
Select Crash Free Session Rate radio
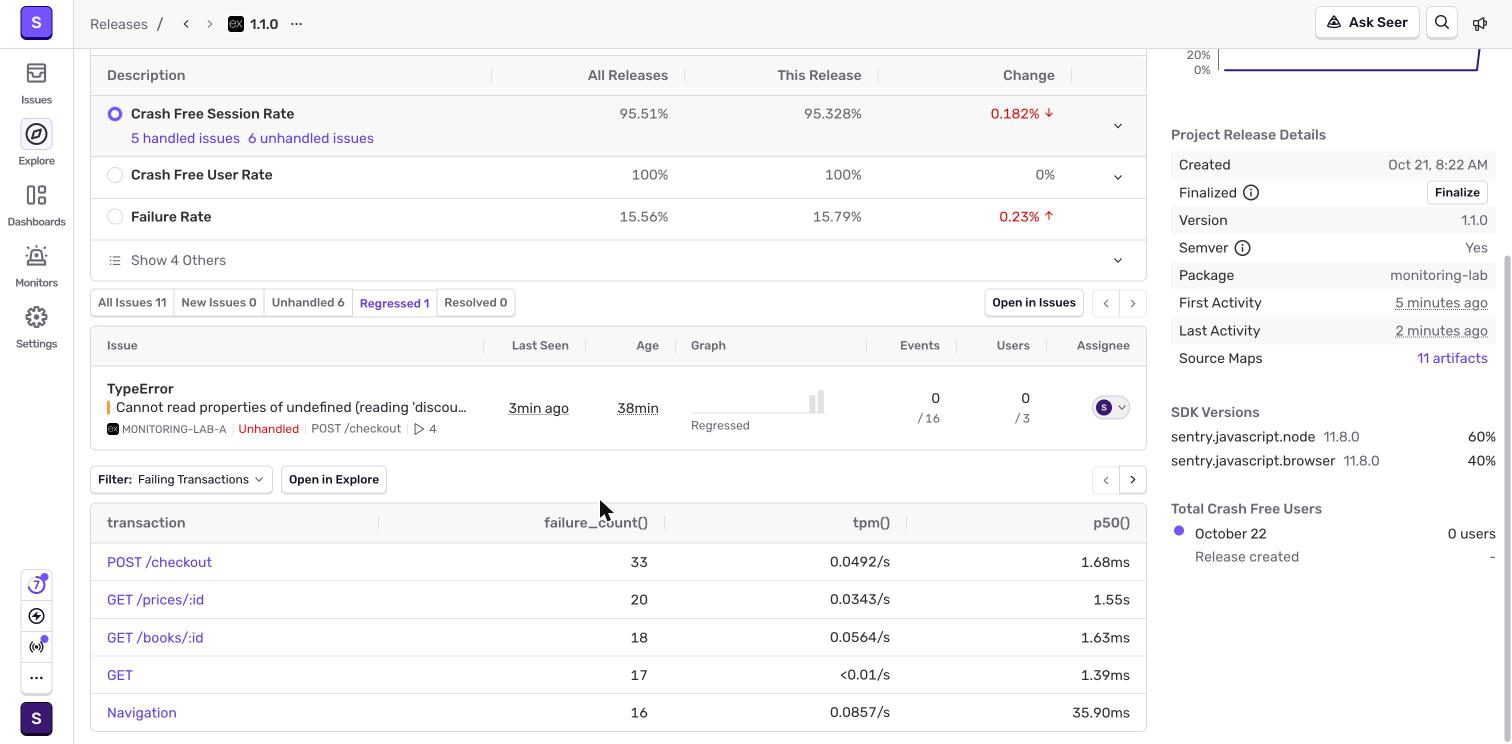[115, 114]
